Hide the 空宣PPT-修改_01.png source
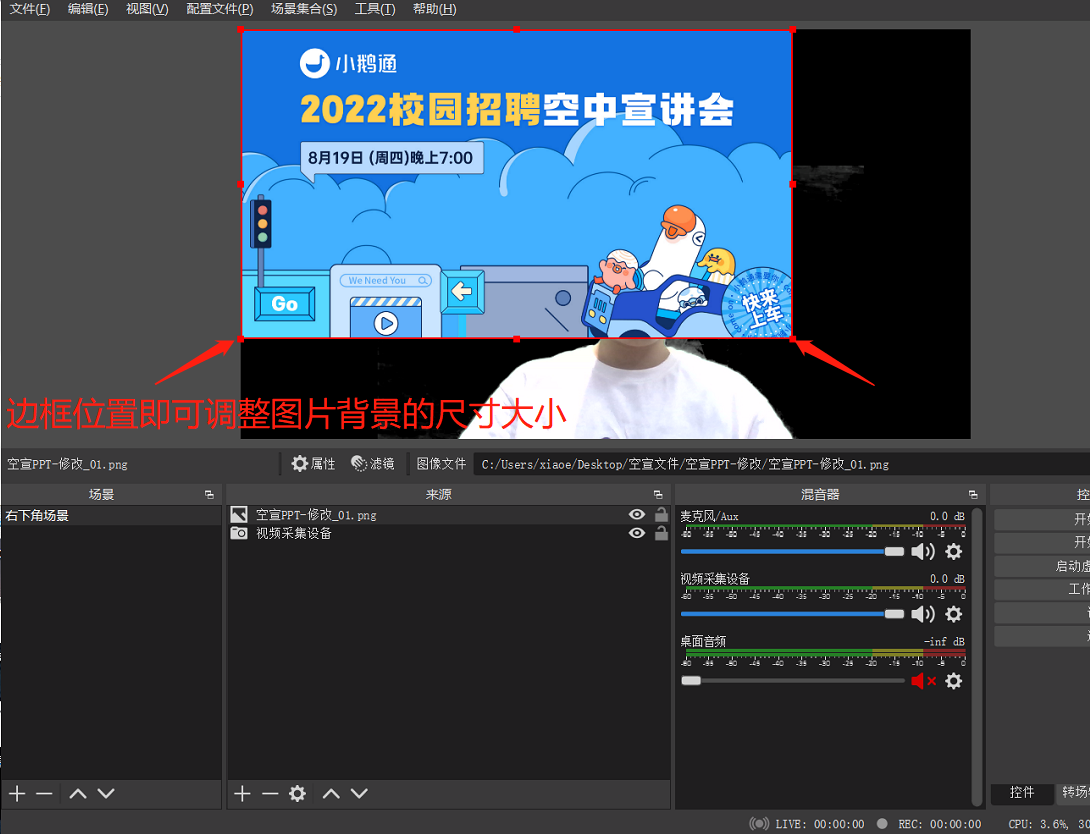This screenshot has width=1090, height=834. 637,514
